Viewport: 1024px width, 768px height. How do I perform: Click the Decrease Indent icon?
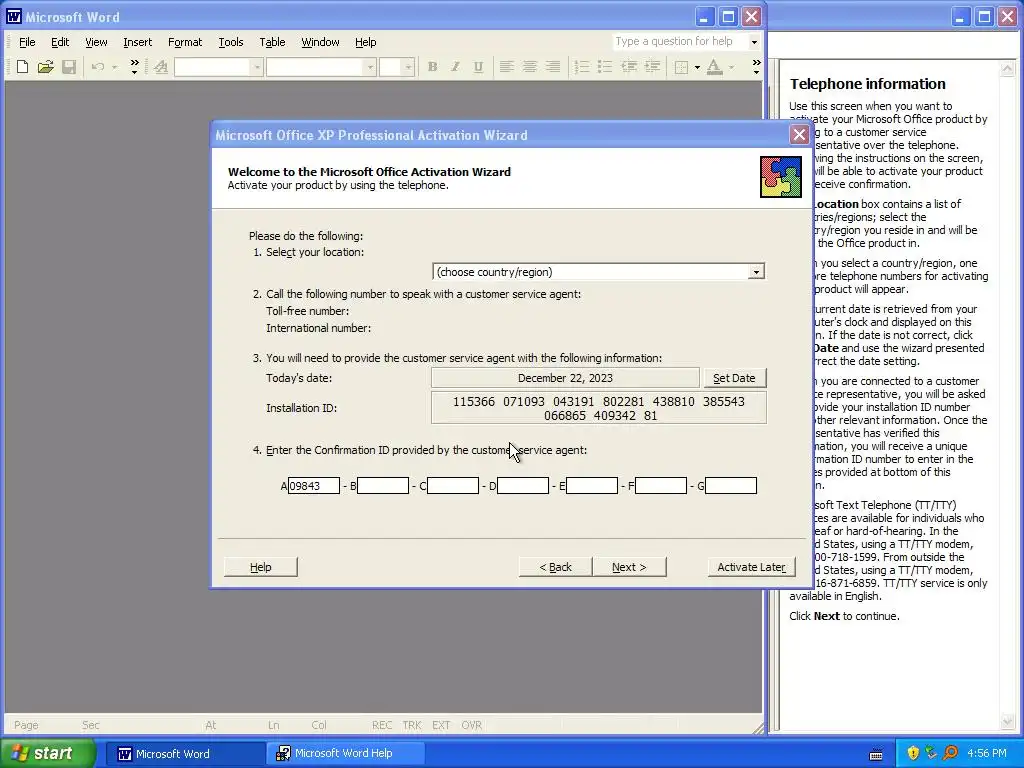pos(628,67)
